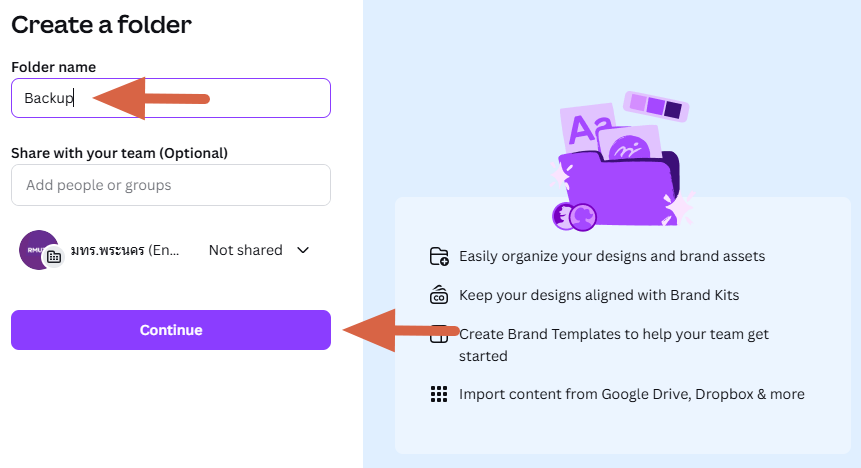Click the round purple team avatar
Image resolution: width=861 pixels, height=468 pixels.
37,249
